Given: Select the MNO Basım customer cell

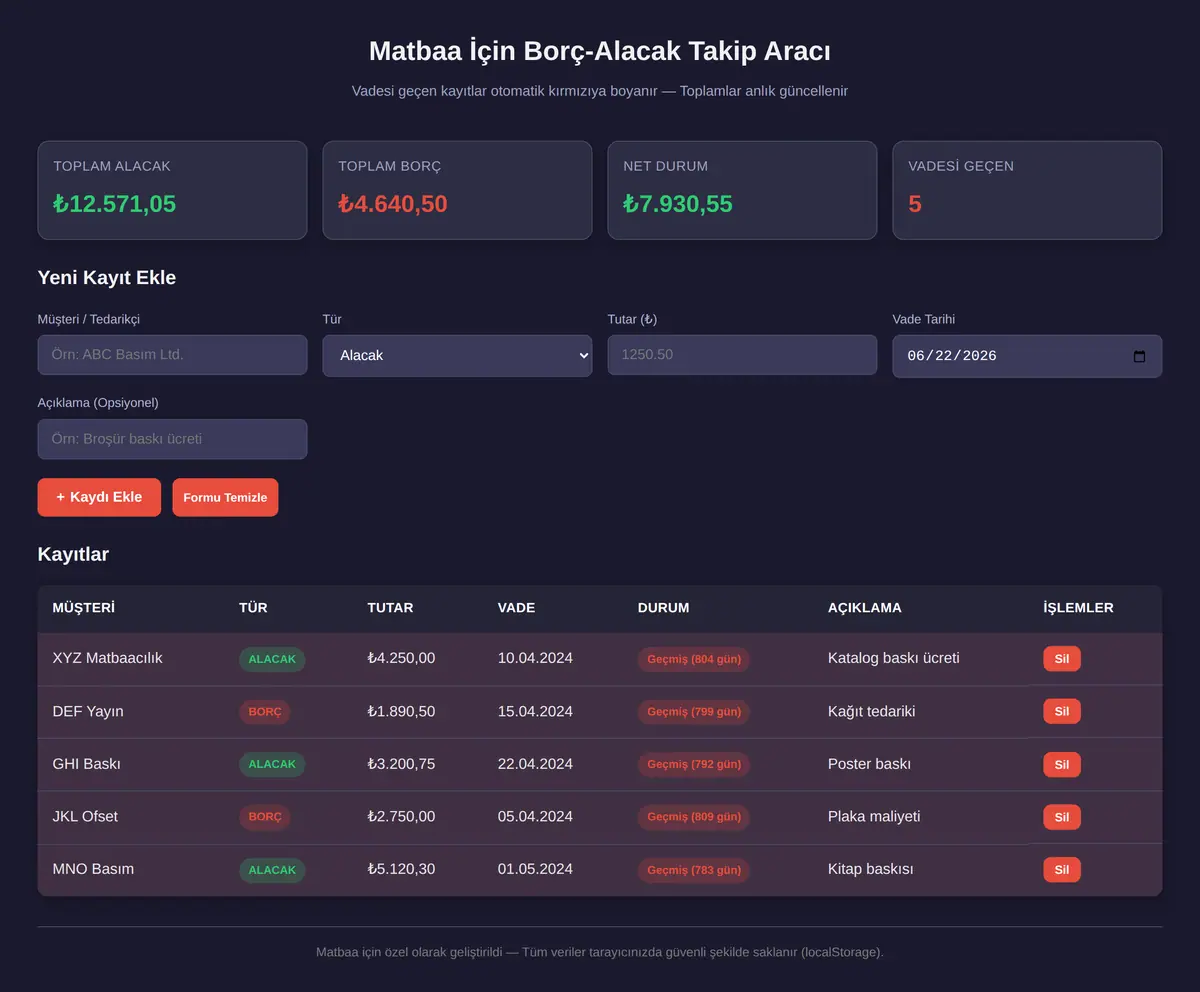Looking at the screenshot, I should [x=93, y=869].
